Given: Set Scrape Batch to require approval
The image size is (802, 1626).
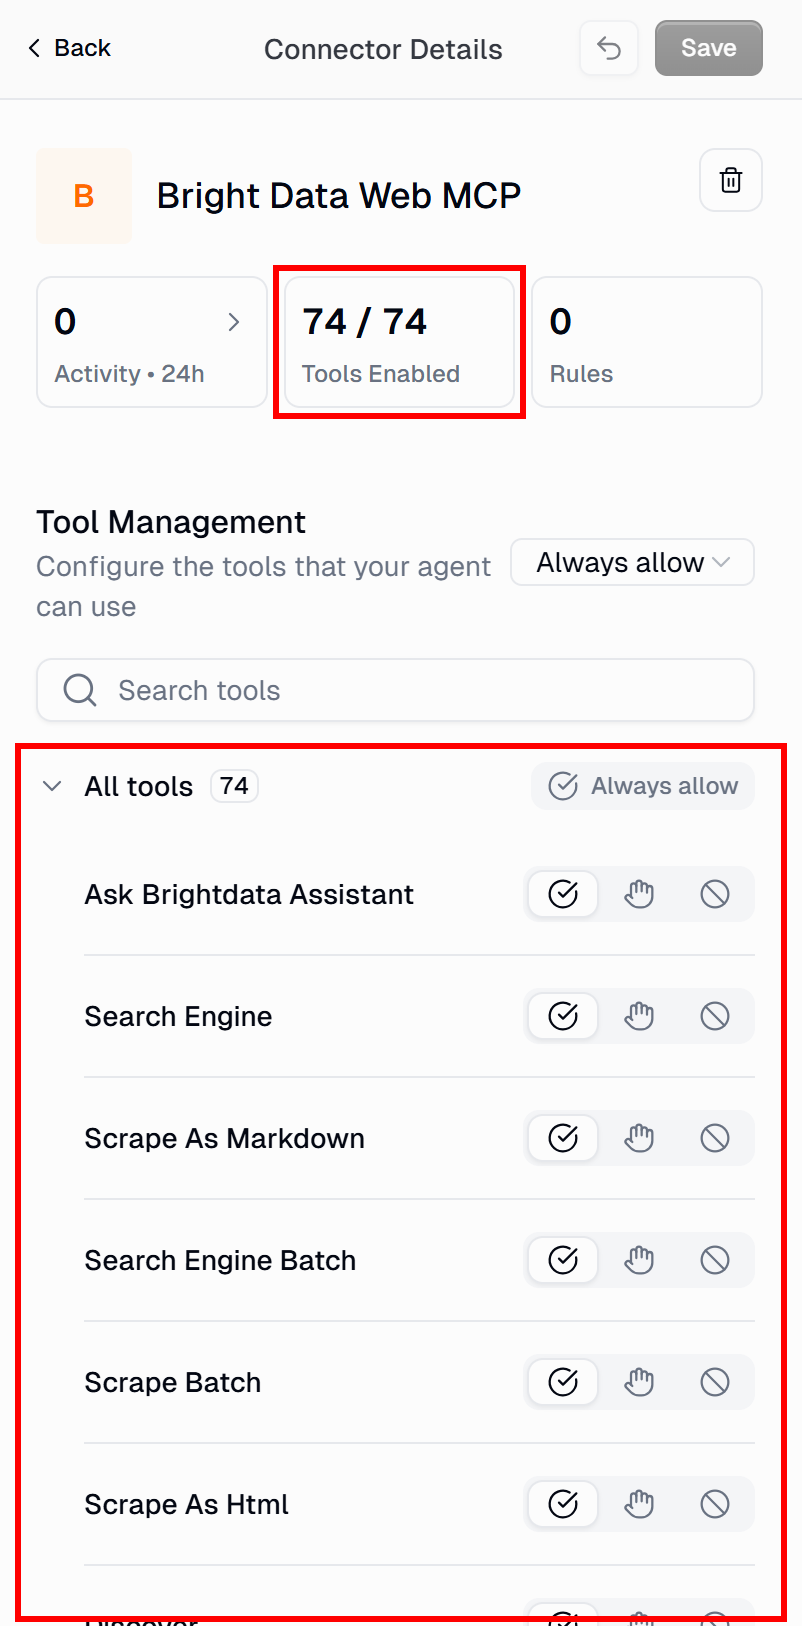Looking at the screenshot, I should tap(639, 1382).
